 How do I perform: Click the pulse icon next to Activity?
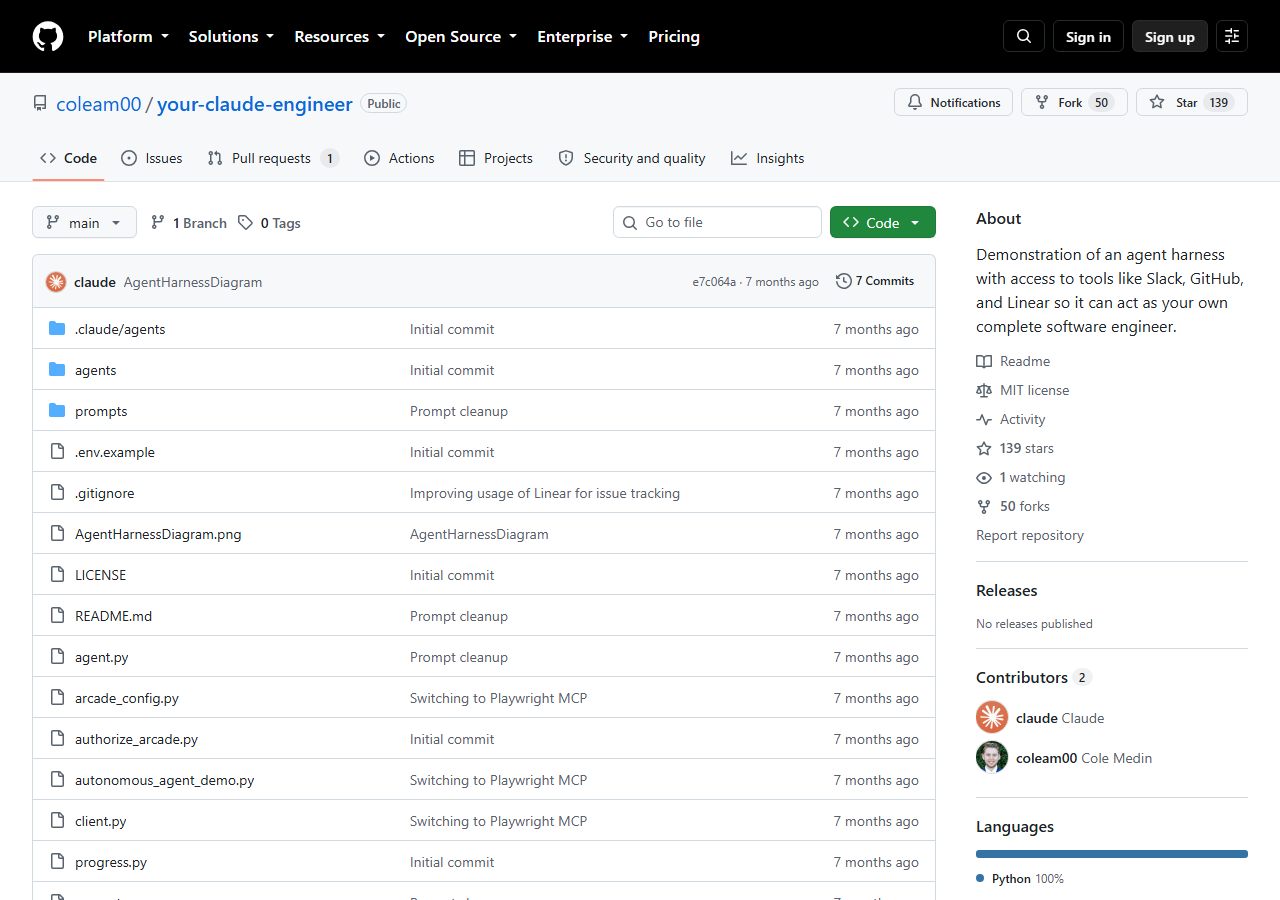pyautogui.click(x=984, y=419)
